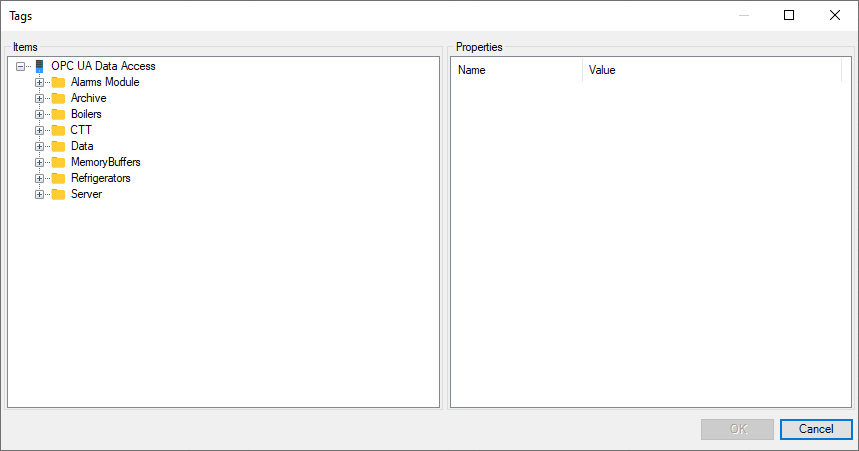Select the Server item label
Screen dimensions: 859x451
coord(86,194)
